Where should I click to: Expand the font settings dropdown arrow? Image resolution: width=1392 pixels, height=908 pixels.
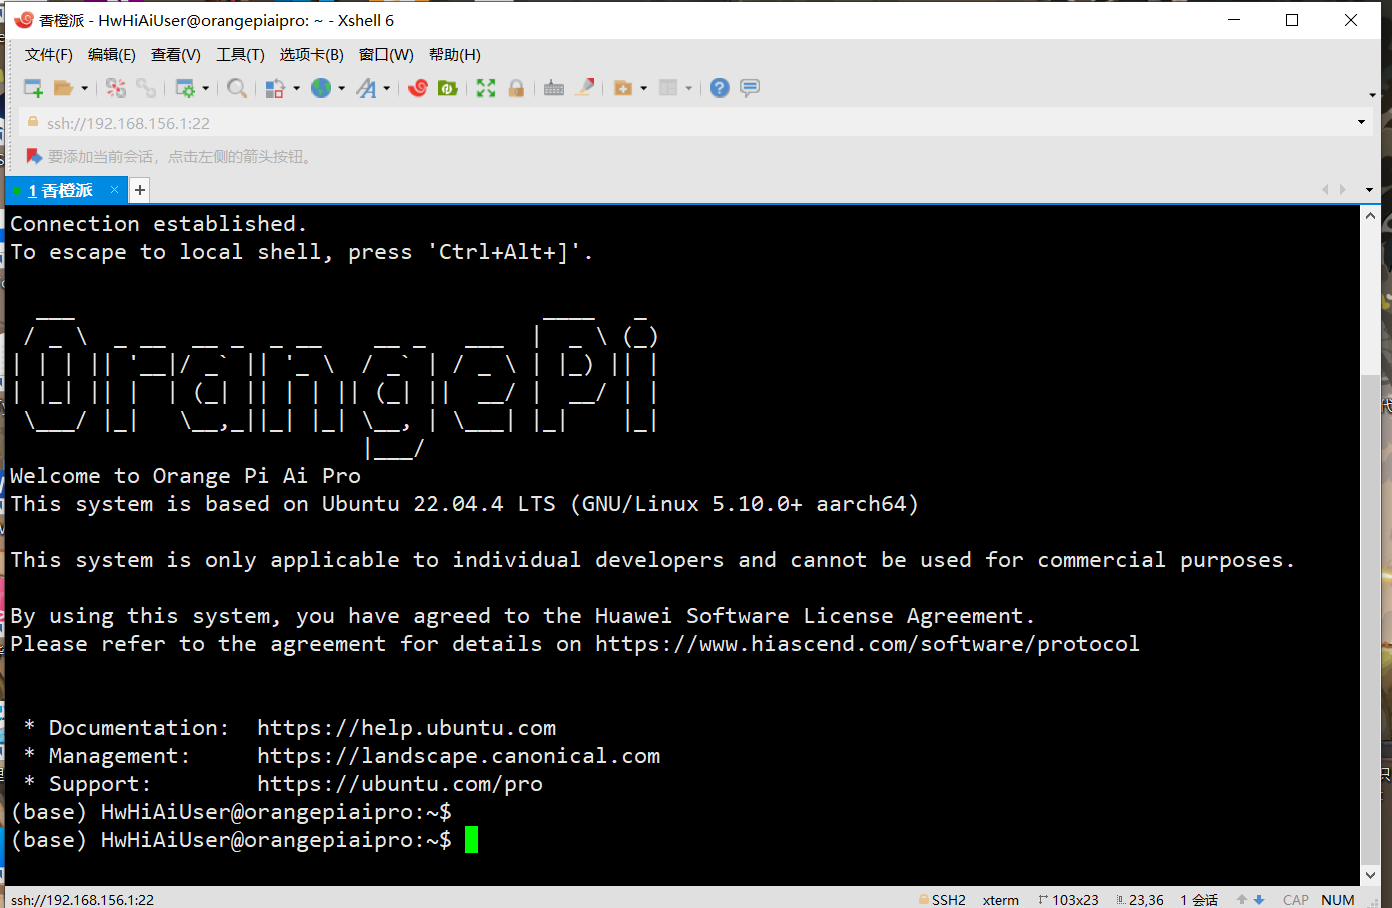click(x=387, y=88)
